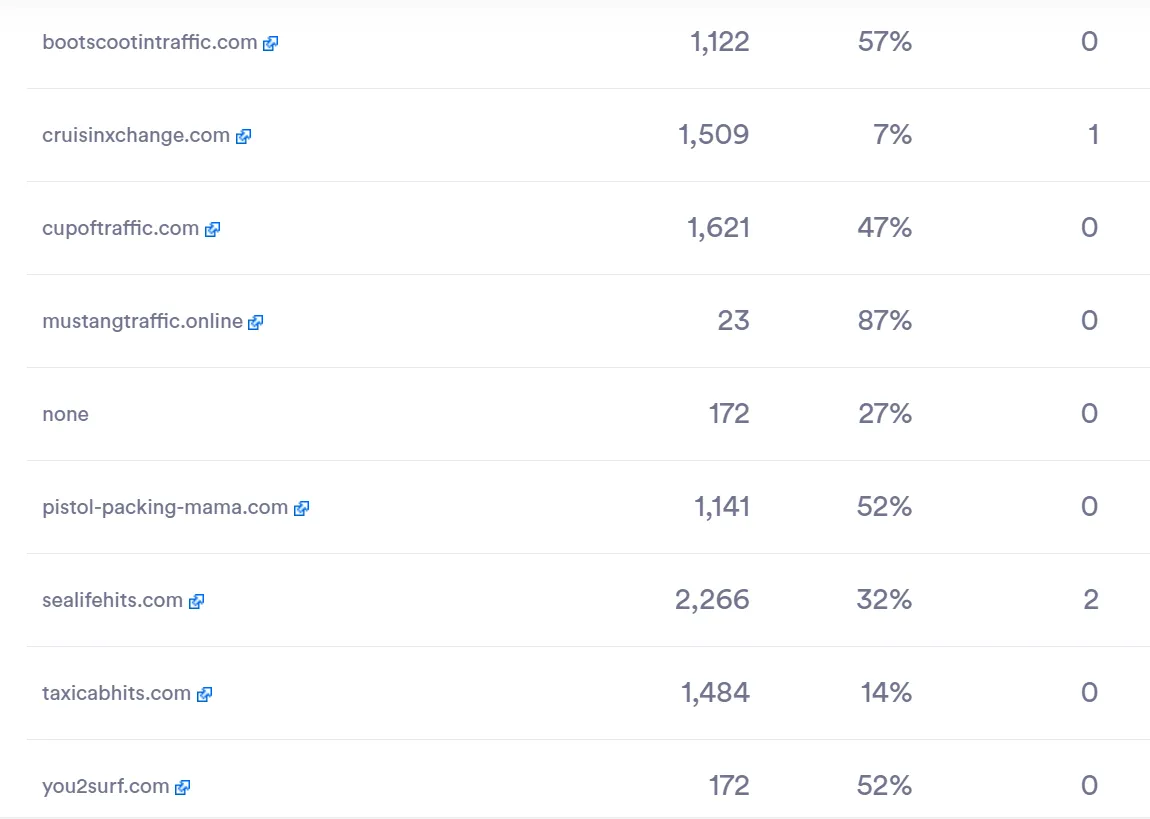Open the cruisinxchange.com link
Viewport: 1150px width, 819px height.
[136, 135]
